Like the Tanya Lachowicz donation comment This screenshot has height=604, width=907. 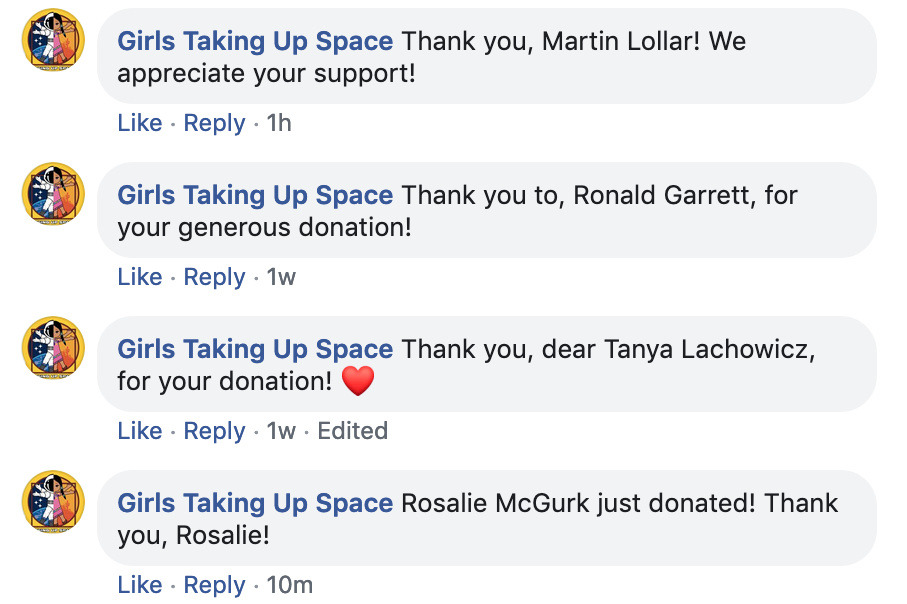coord(139,430)
